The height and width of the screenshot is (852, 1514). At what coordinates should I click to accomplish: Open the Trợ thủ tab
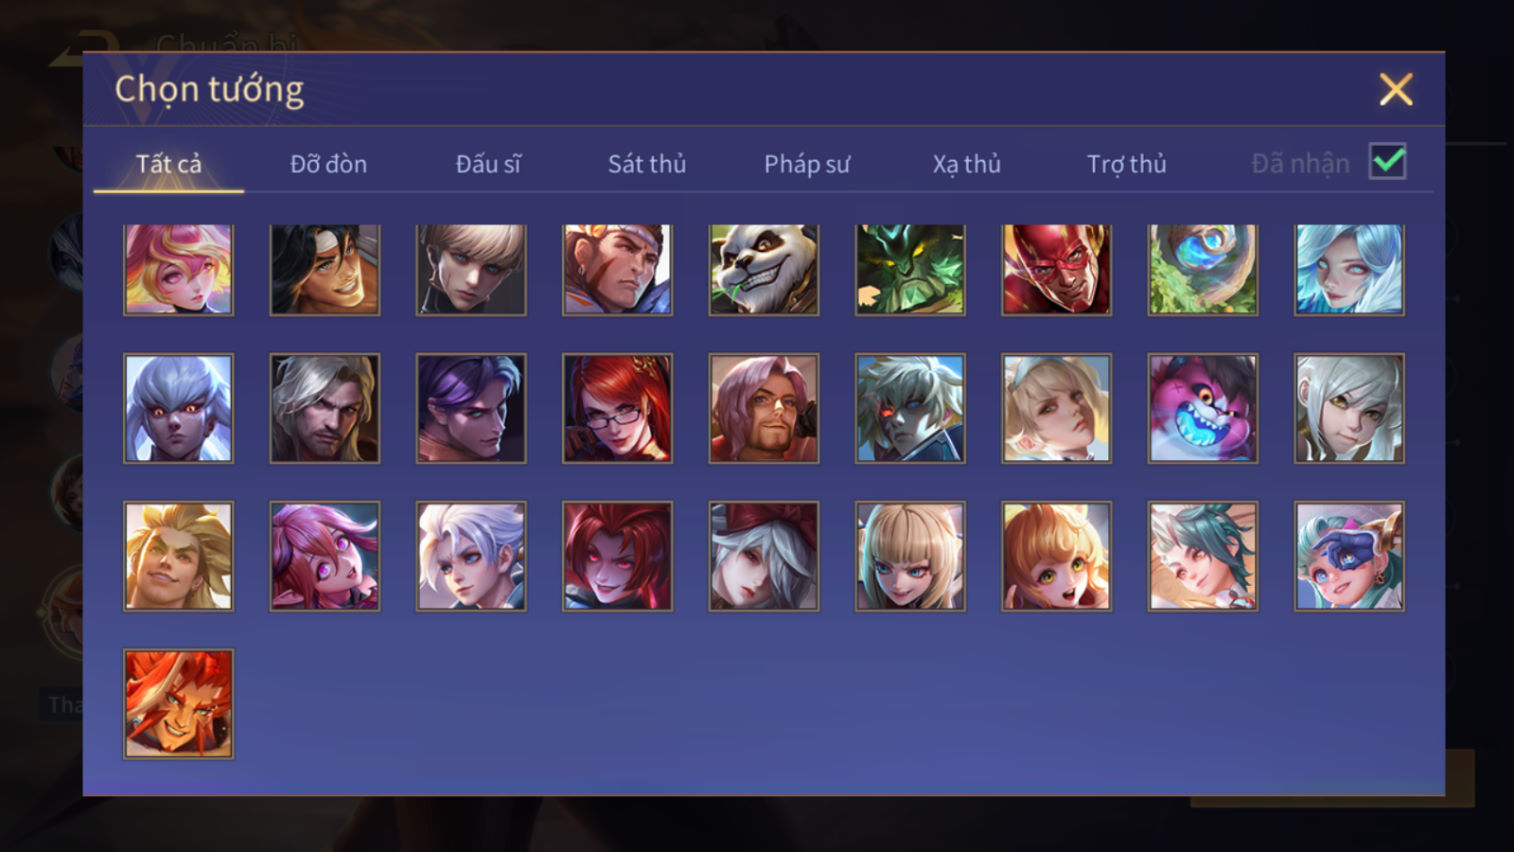tap(1126, 164)
